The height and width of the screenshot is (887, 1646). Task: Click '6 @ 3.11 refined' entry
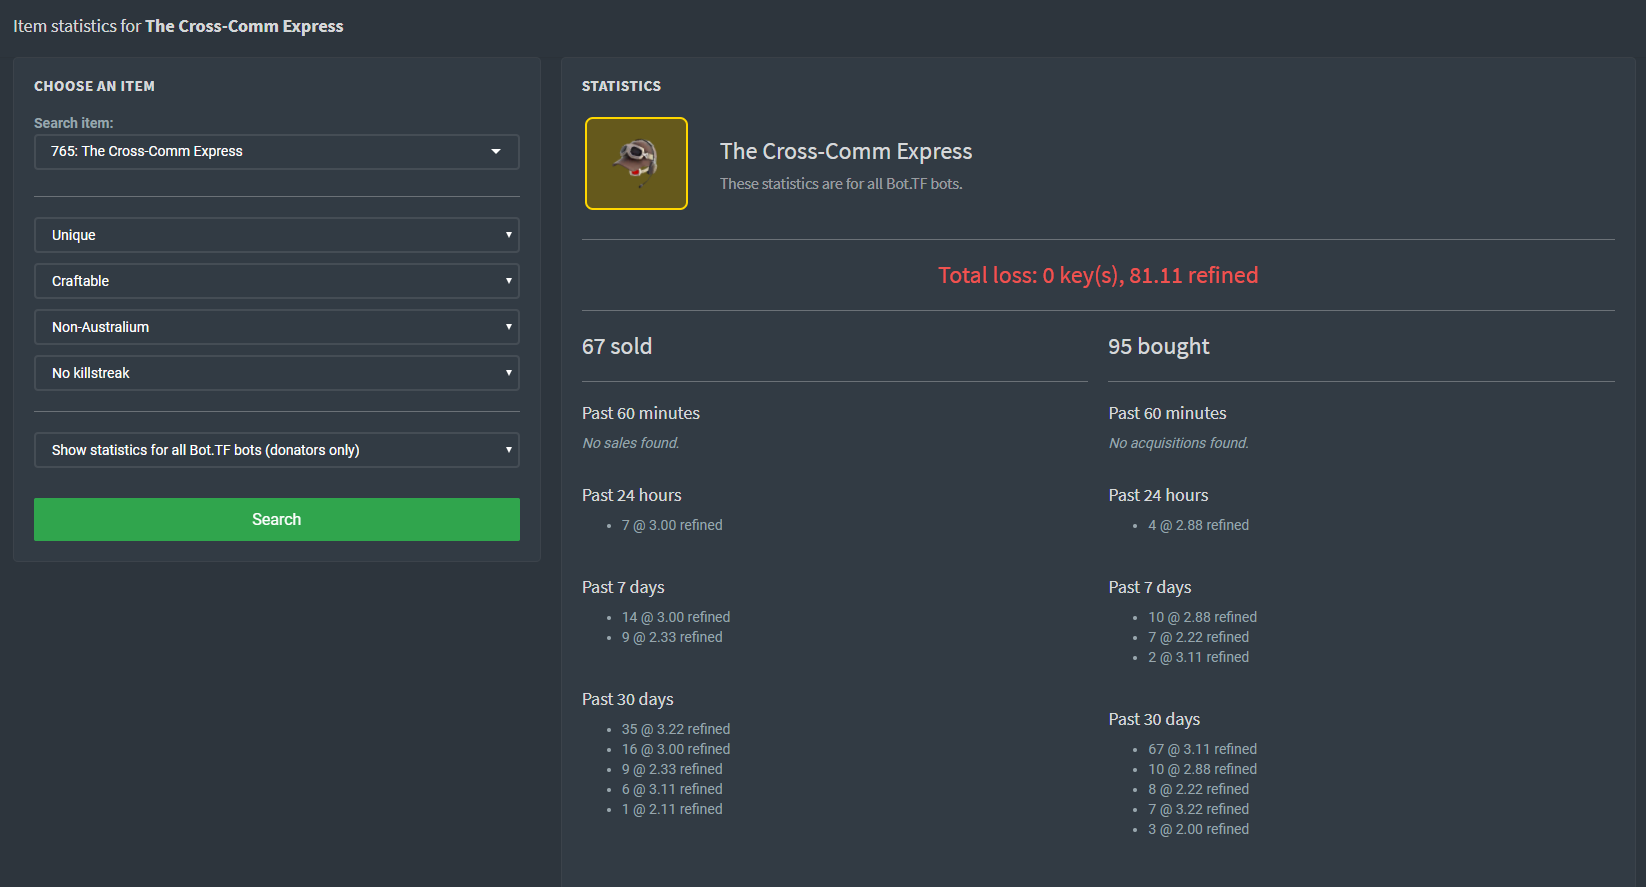tap(672, 789)
